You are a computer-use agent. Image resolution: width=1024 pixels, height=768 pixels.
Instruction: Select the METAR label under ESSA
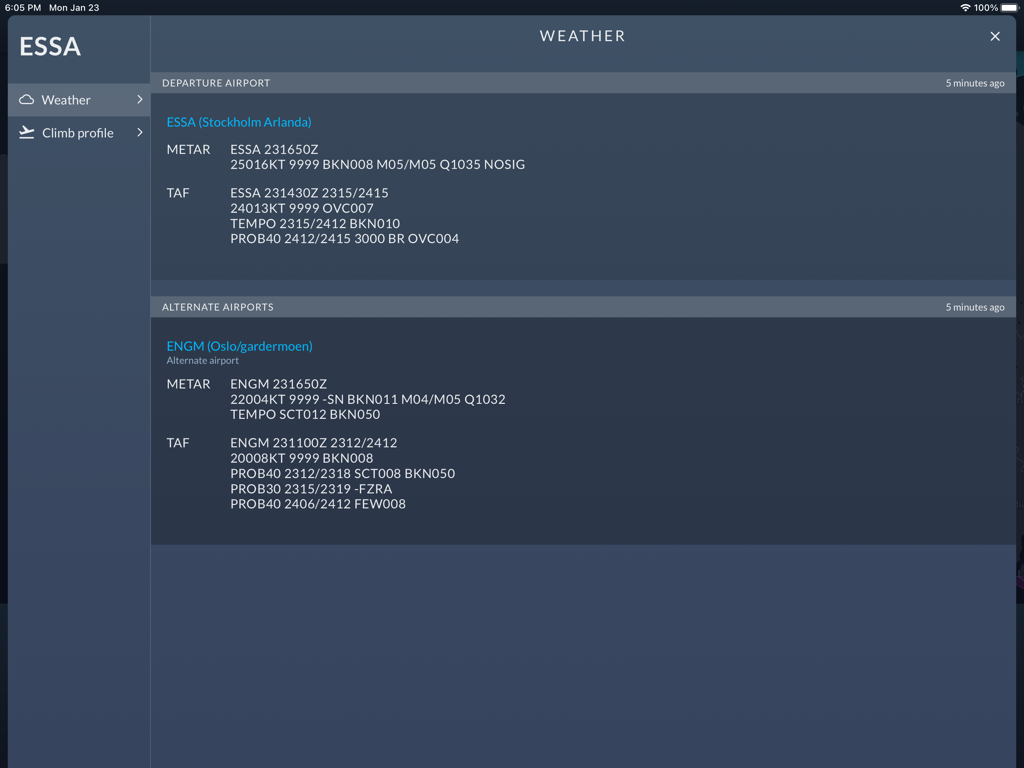[189, 149]
